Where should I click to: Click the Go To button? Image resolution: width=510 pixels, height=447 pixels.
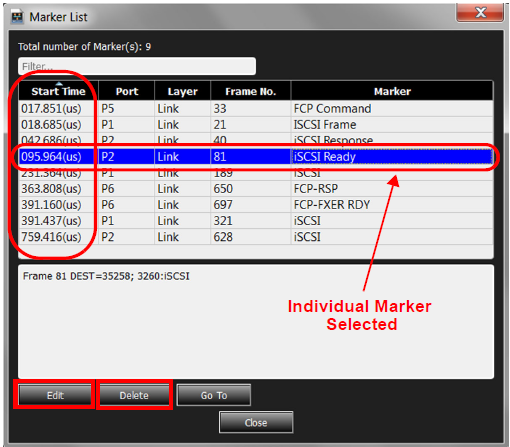214,395
